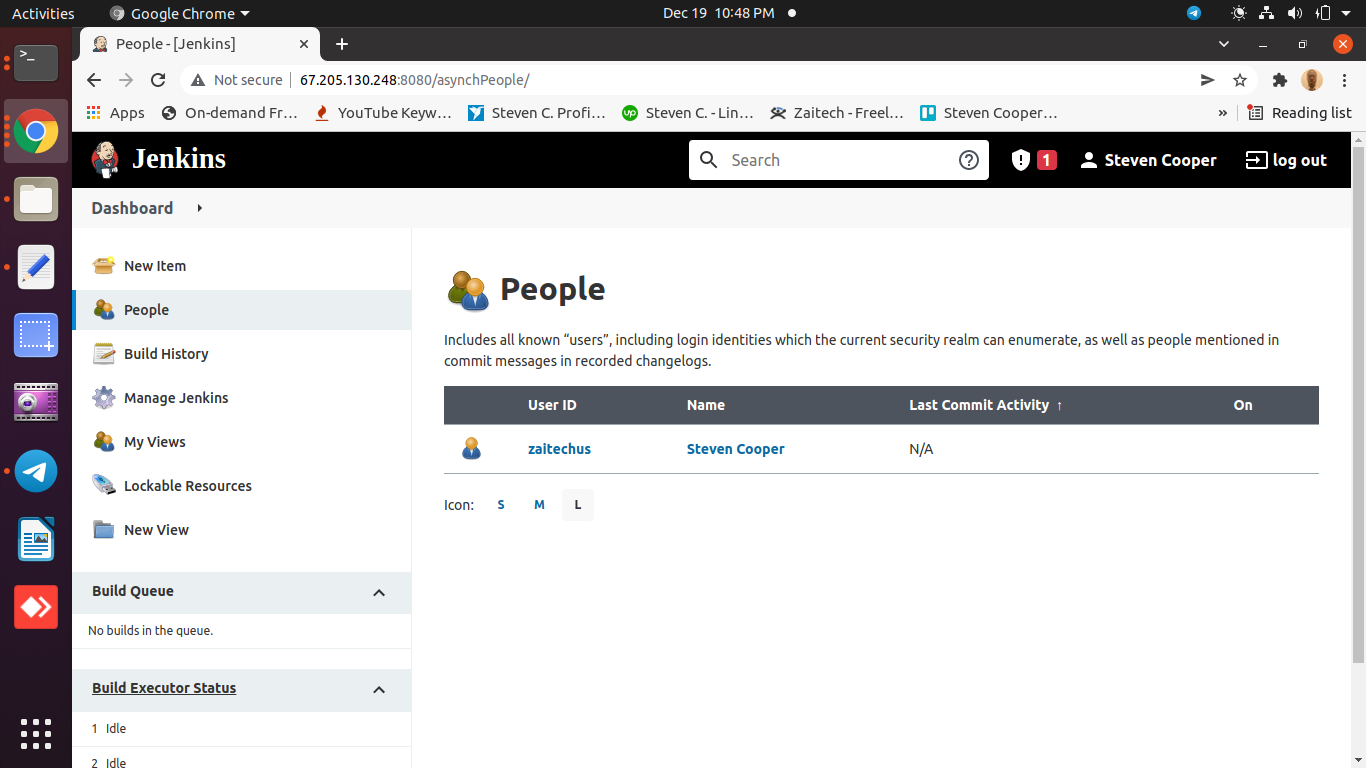
Task: Open the clock showing Dec 19 10:48 PM
Action: 718,13
